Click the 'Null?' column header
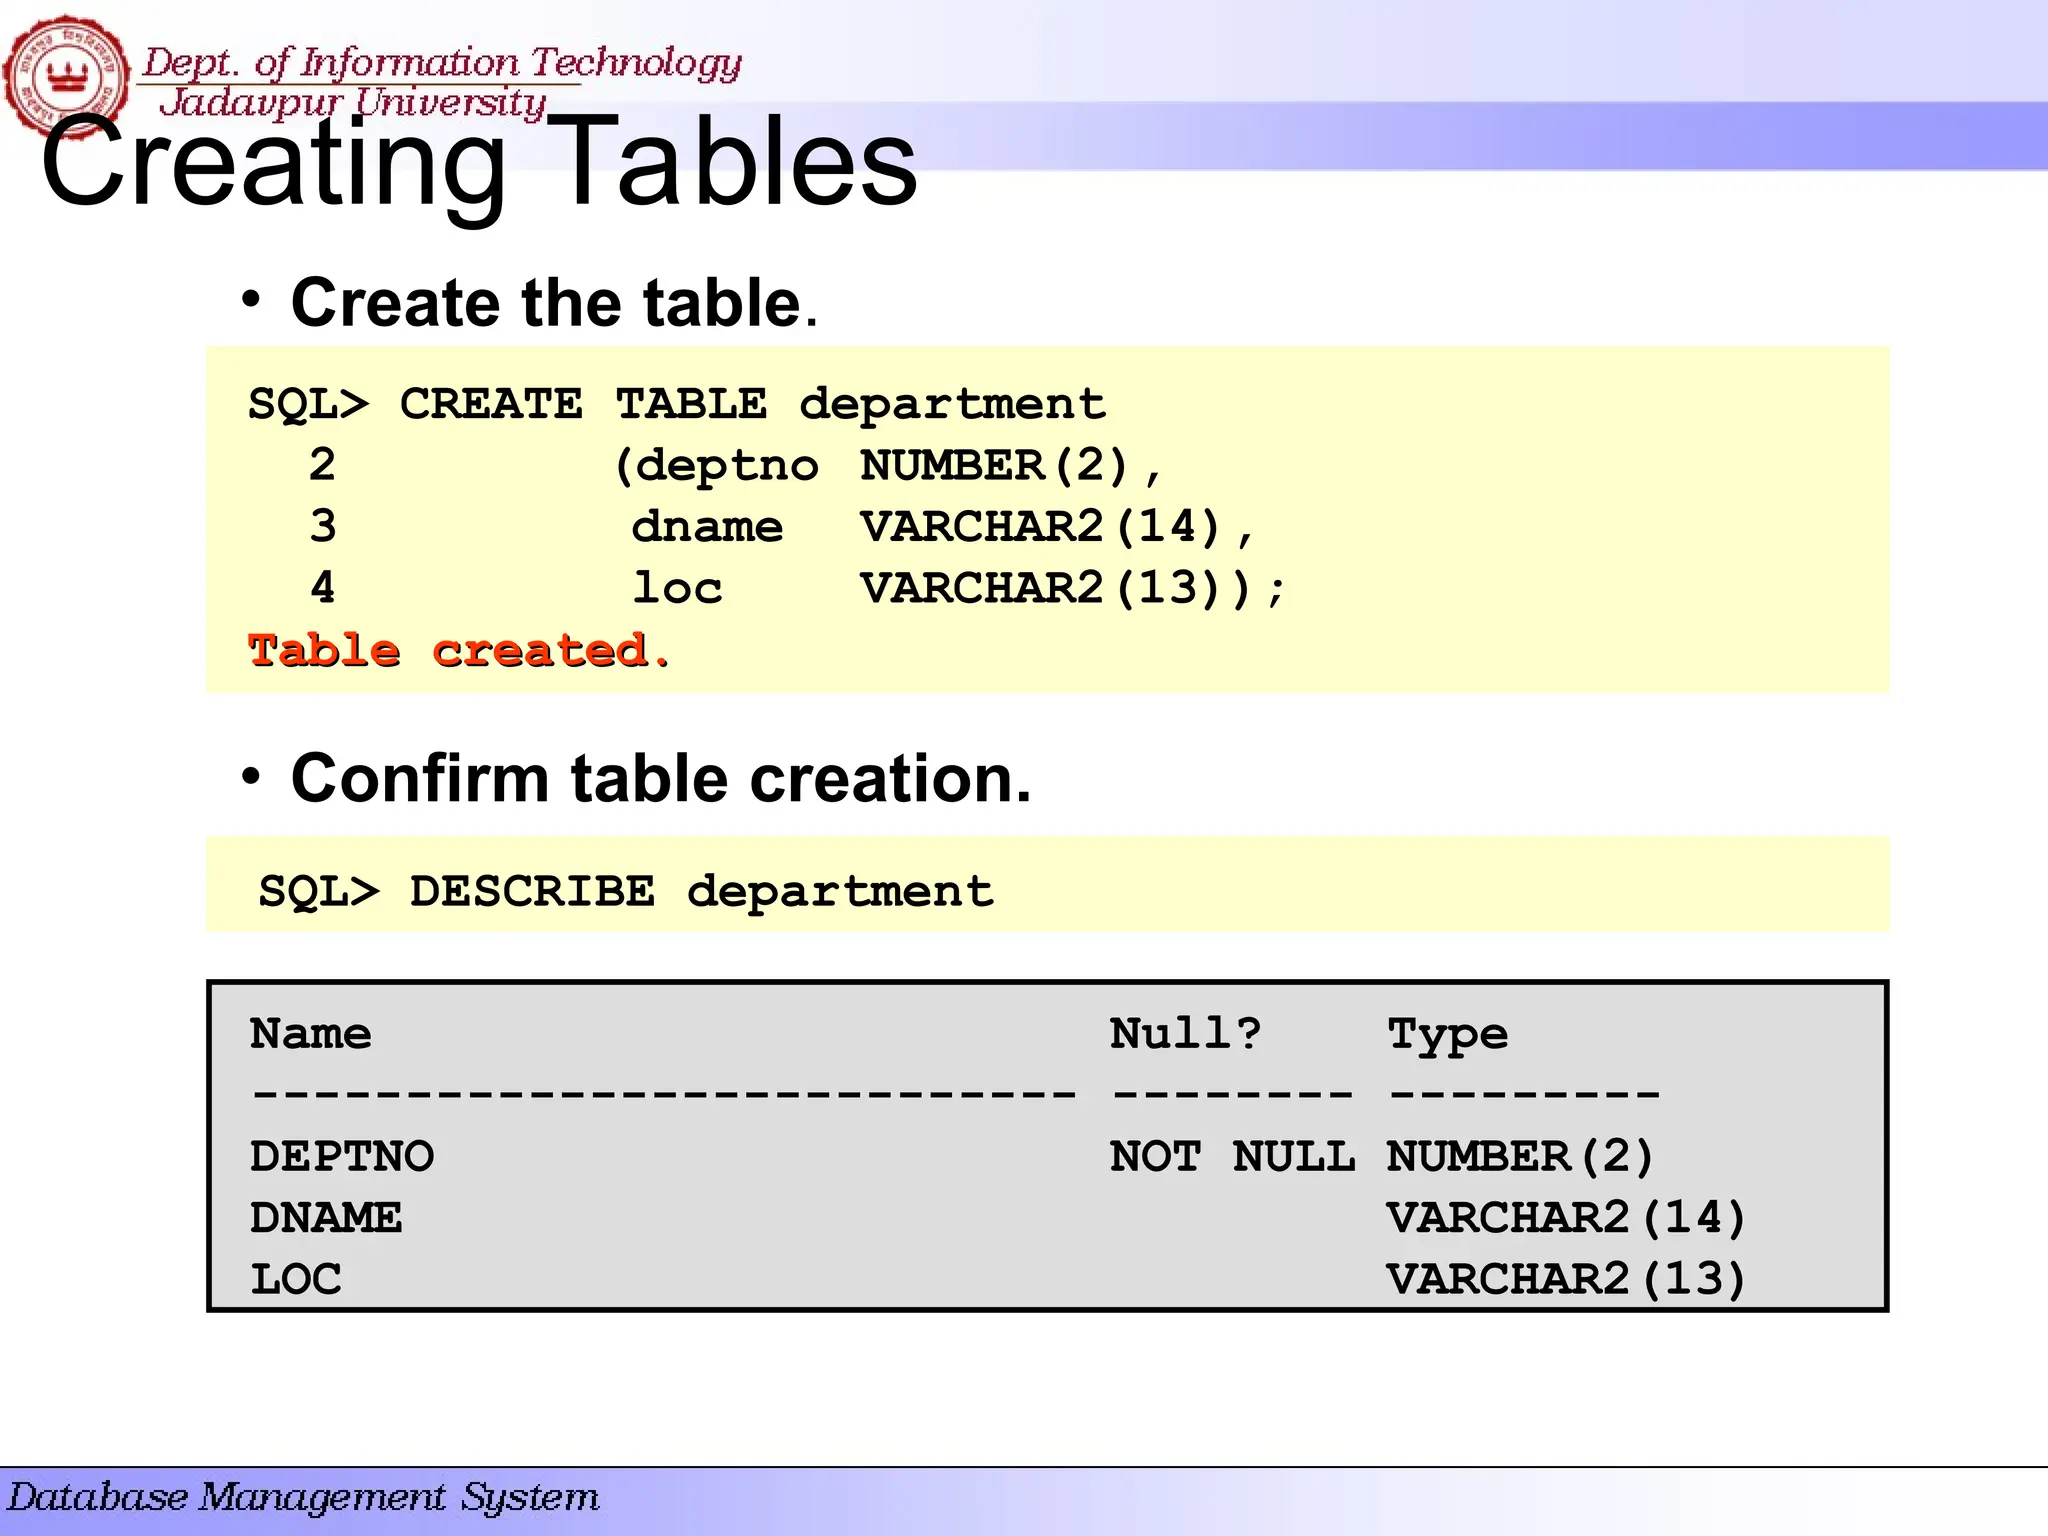The height and width of the screenshot is (1536, 2048). coord(1186,1033)
